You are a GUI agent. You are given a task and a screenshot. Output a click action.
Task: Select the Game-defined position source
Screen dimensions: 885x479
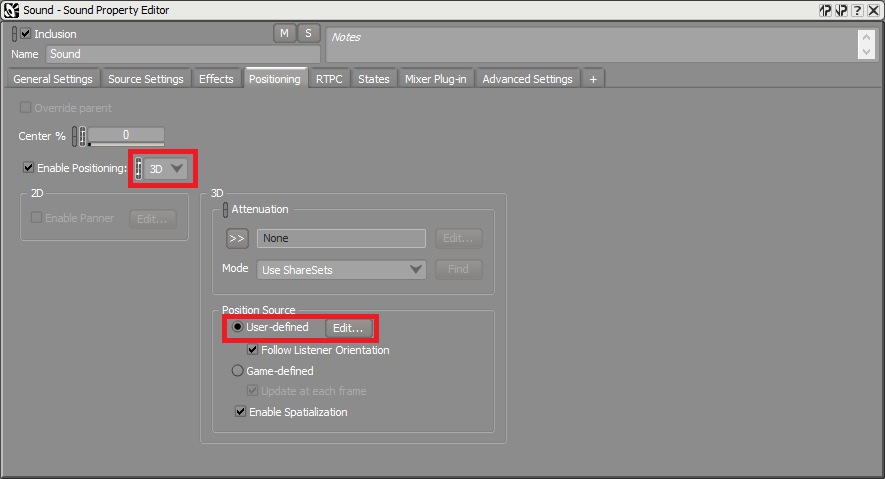(x=238, y=371)
